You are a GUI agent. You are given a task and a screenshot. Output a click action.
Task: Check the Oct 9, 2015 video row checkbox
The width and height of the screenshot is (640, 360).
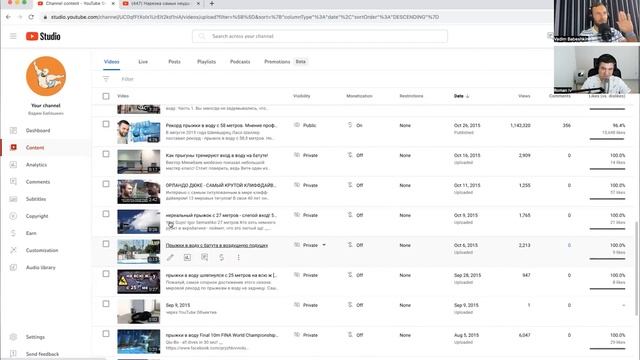coord(106,214)
